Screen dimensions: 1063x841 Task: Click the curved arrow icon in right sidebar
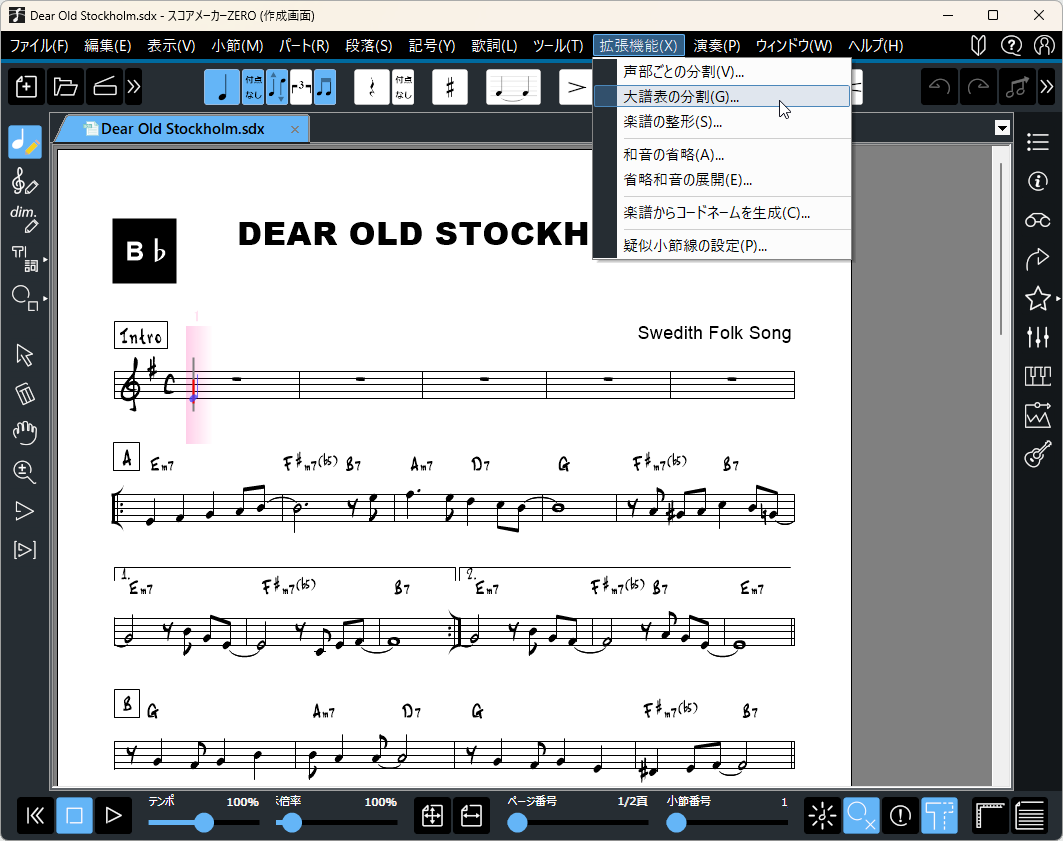1038,259
